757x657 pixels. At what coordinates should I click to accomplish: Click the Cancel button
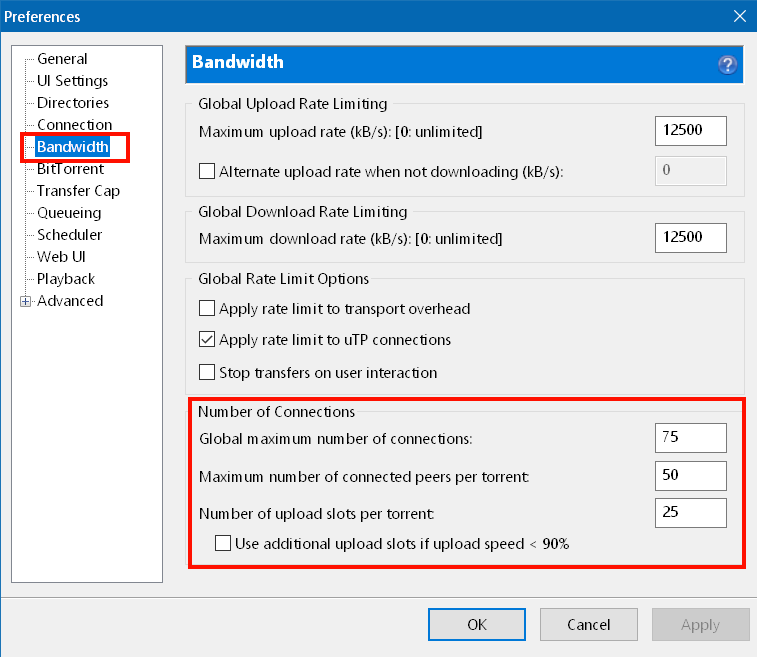click(x=588, y=624)
